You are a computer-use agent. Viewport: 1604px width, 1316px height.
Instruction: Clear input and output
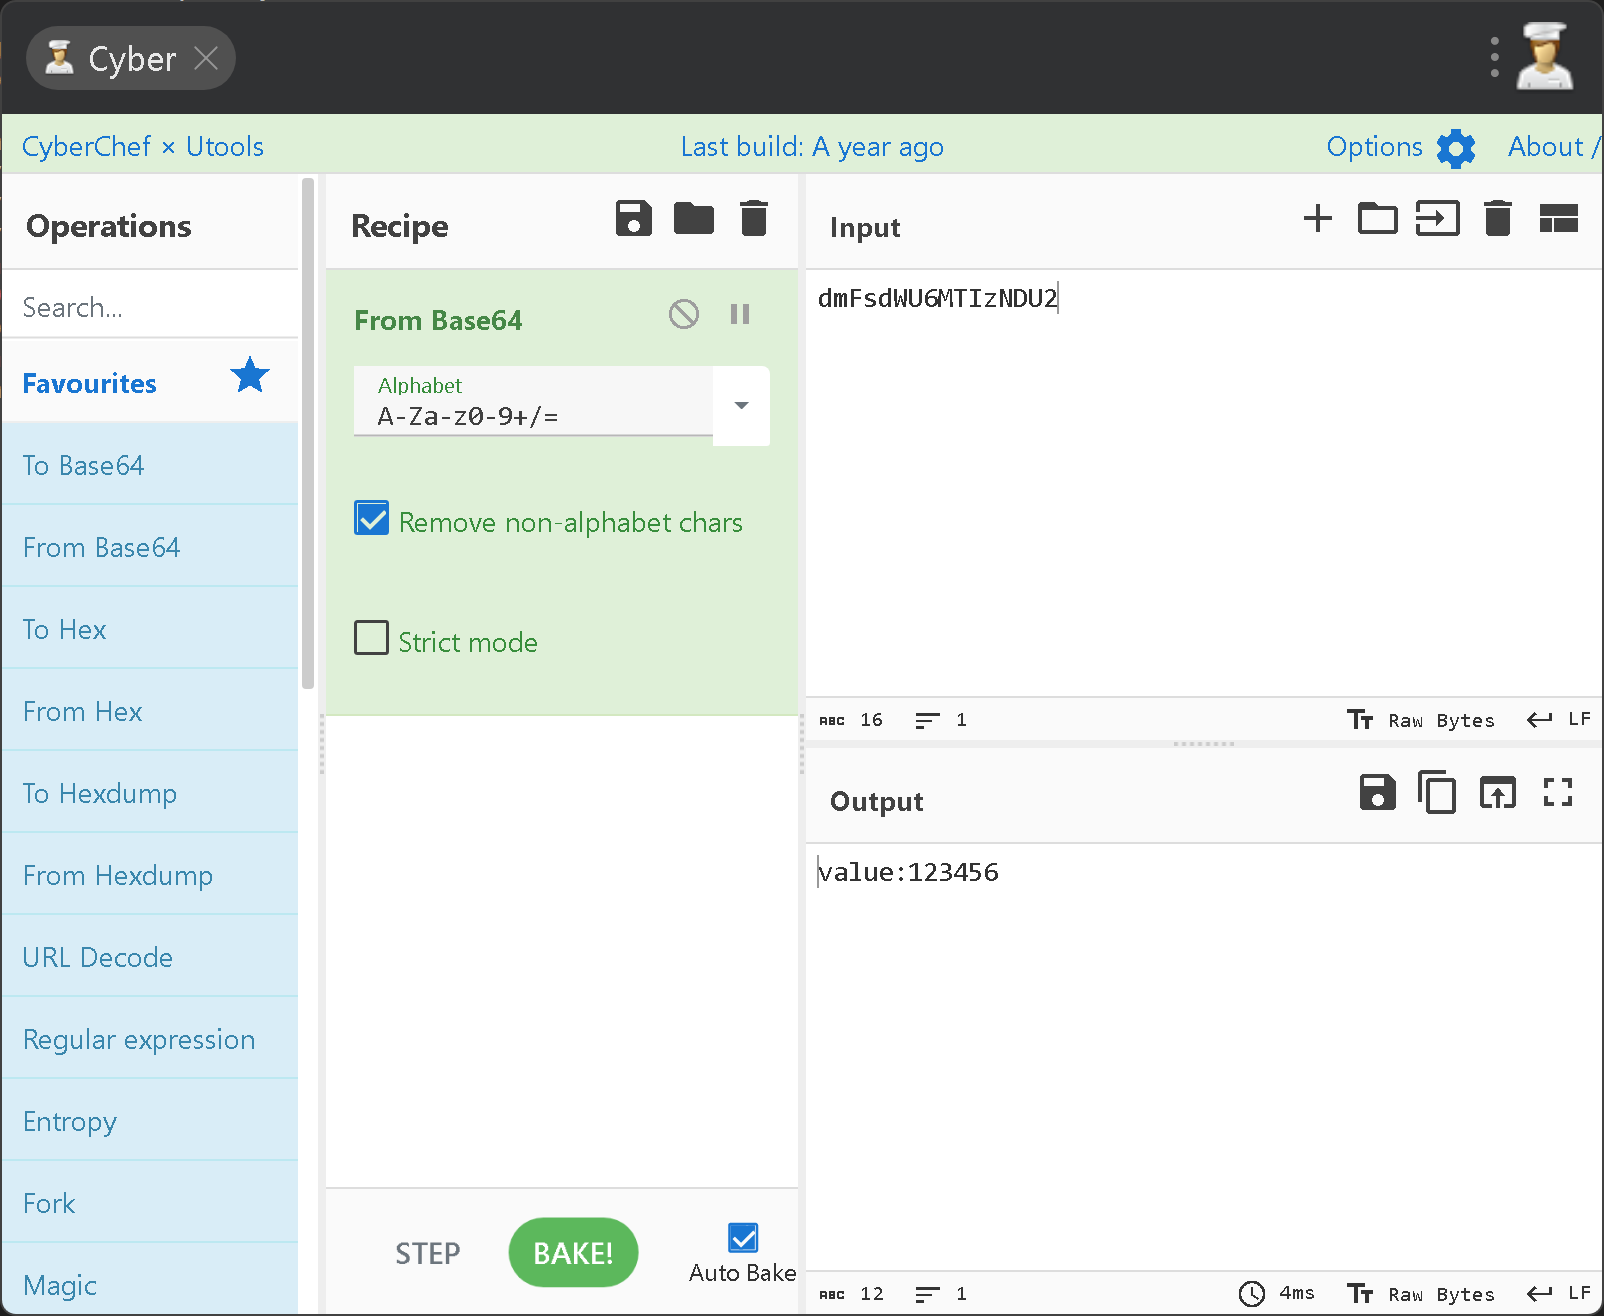click(1498, 218)
